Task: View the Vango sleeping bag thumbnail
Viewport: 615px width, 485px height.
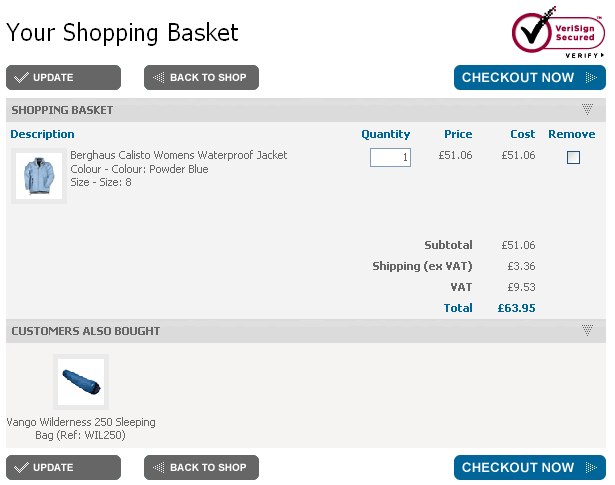Action: 81,382
